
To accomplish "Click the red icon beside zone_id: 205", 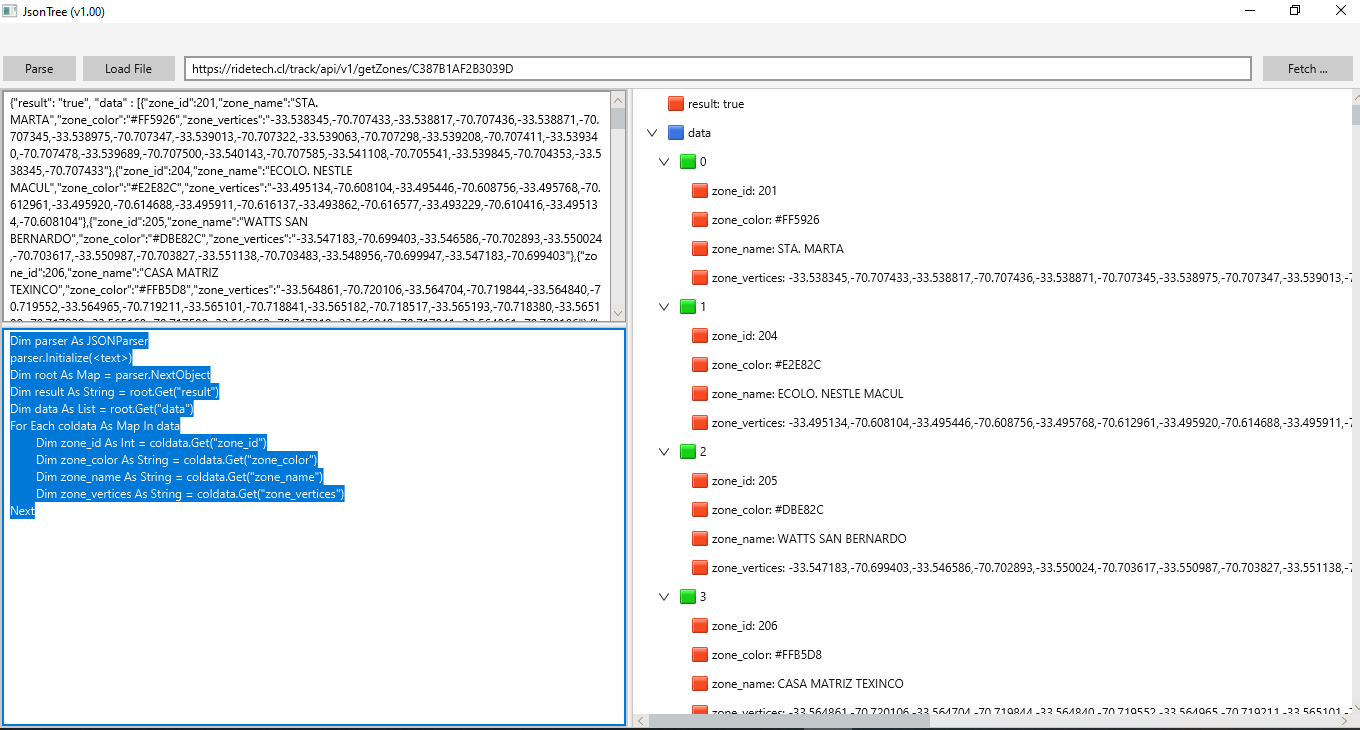I will [700, 481].
